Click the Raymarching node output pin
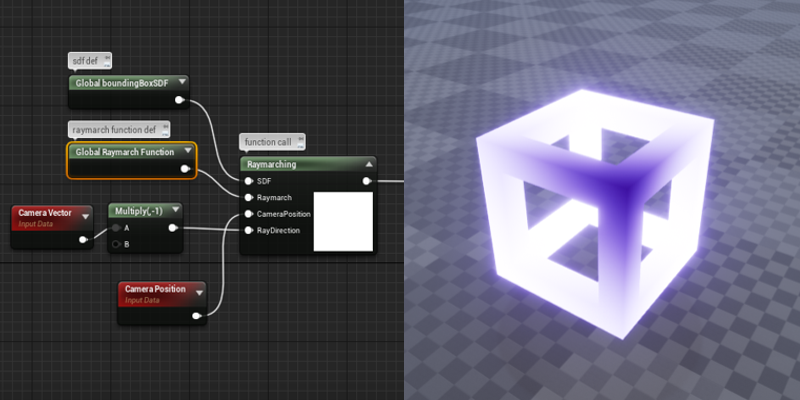The height and width of the screenshot is (400, 800). [366, 181]
